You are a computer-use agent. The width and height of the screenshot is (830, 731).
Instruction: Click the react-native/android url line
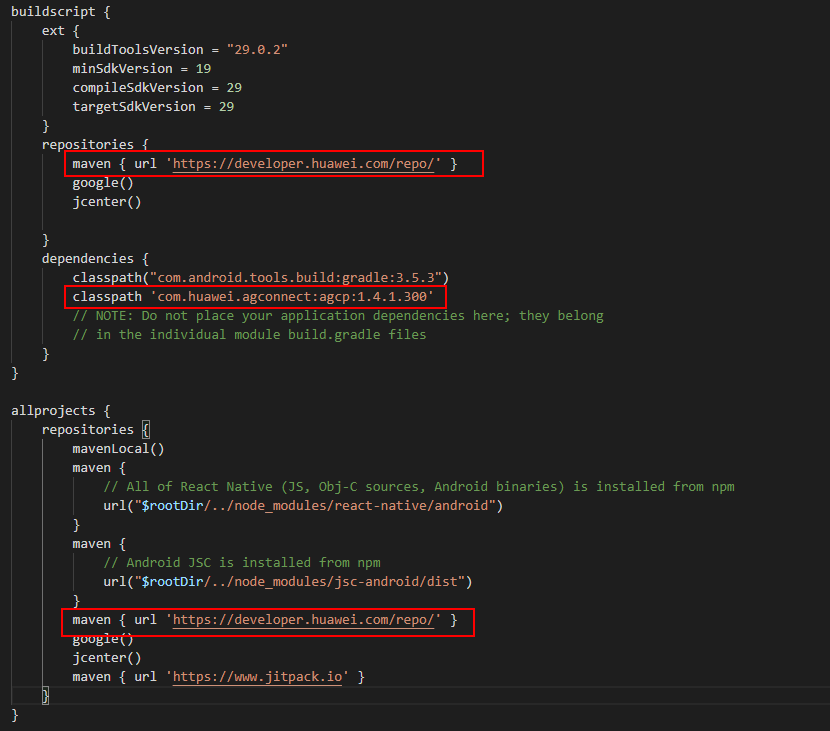303,506
